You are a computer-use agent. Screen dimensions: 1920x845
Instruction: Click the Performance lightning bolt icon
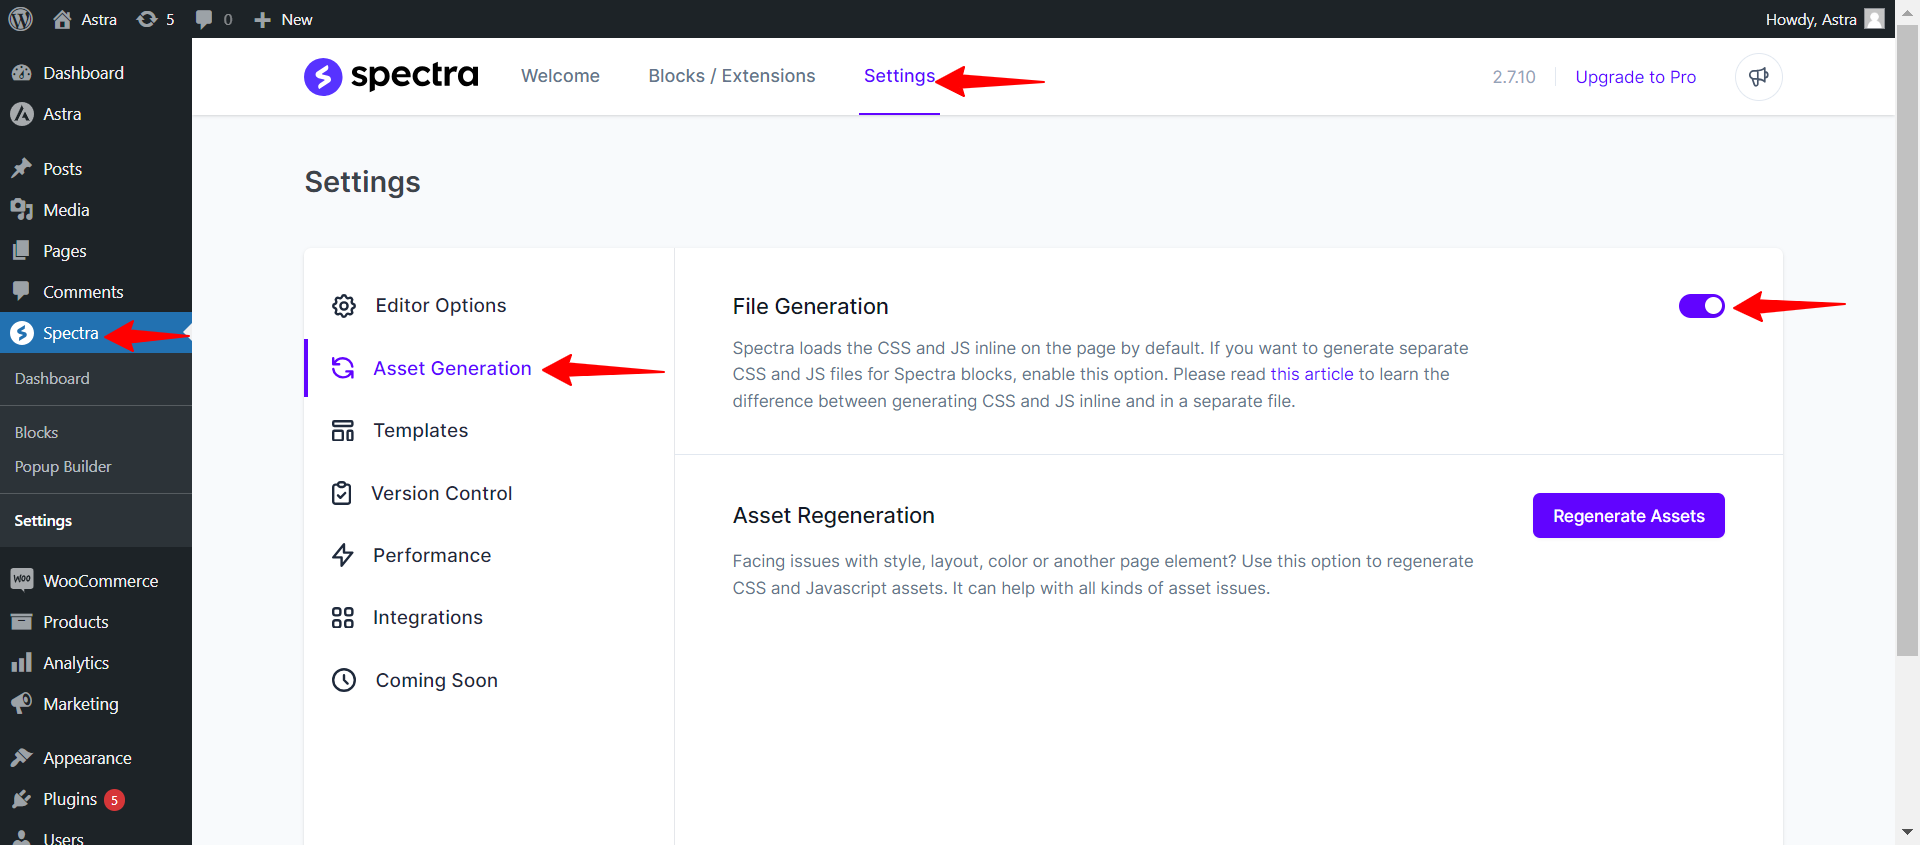343,555
